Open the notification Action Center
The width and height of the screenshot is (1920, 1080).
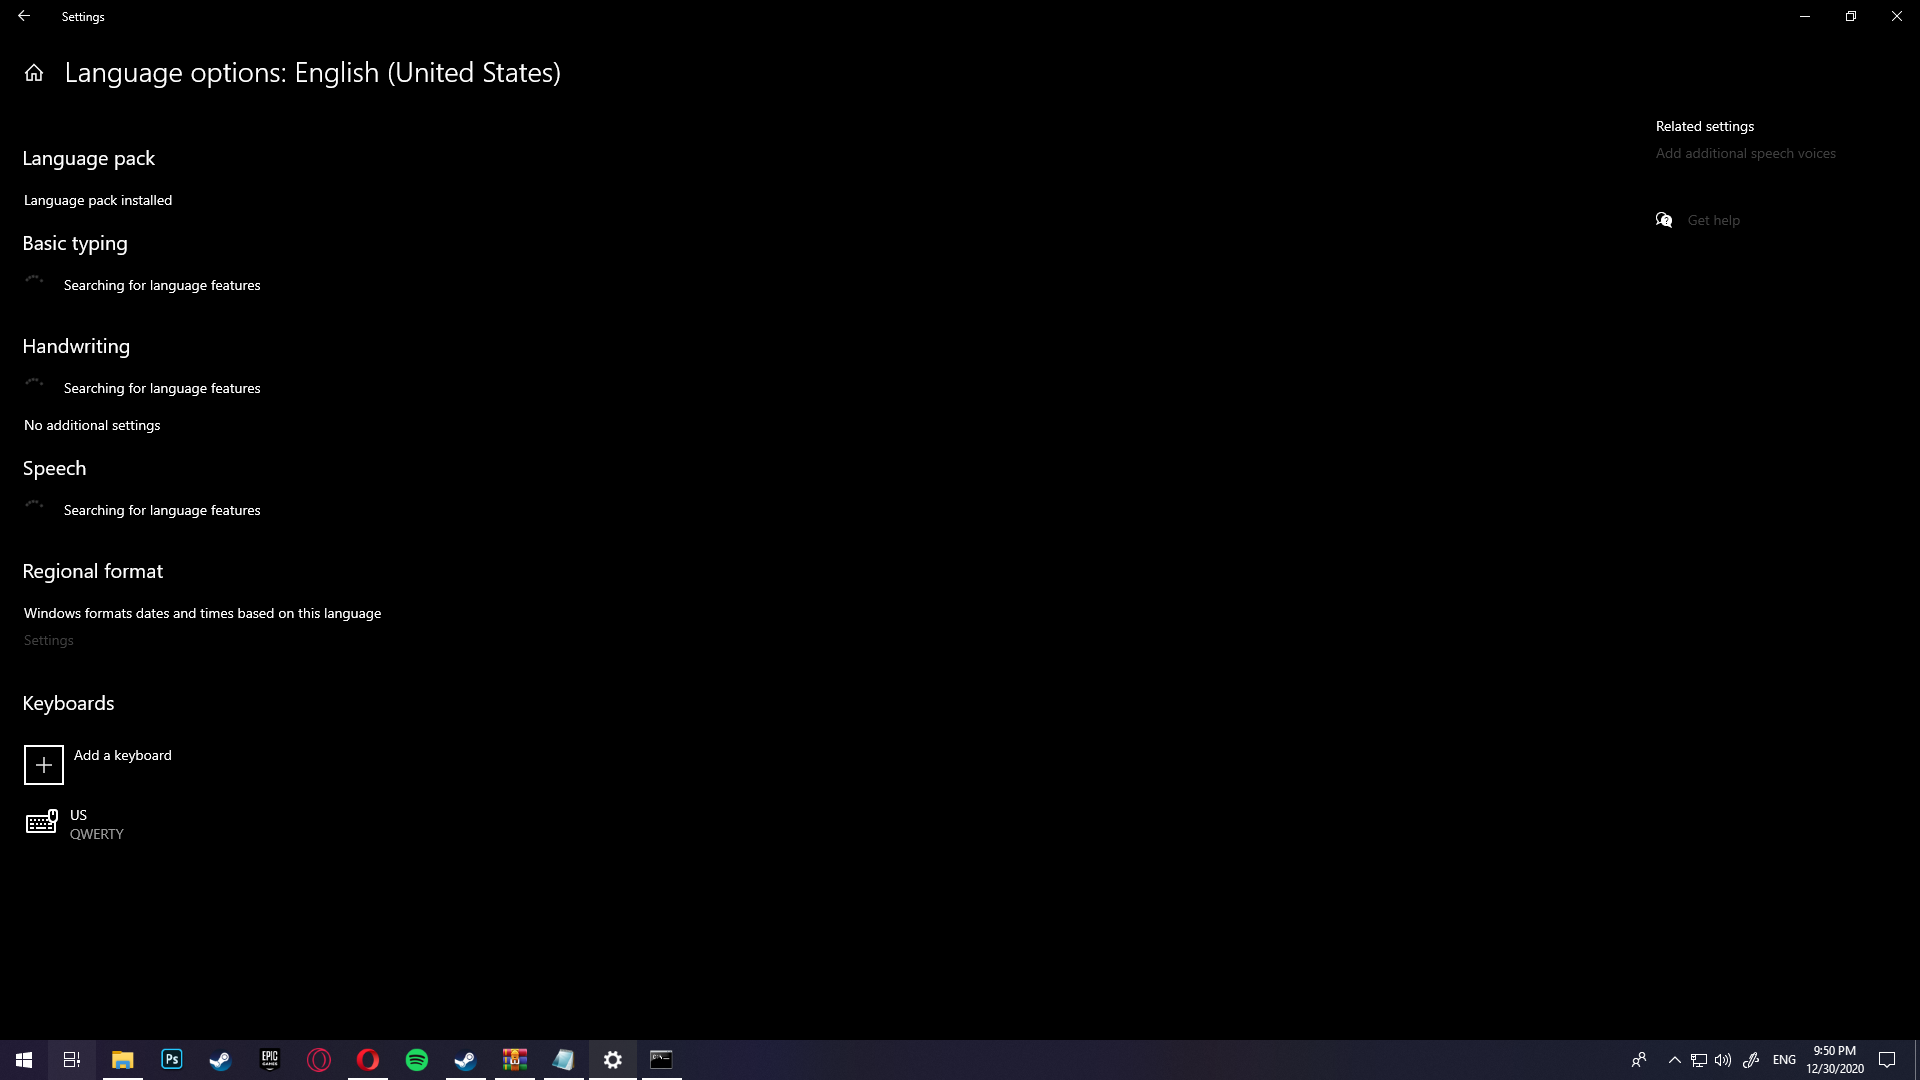[1887, 1060]
